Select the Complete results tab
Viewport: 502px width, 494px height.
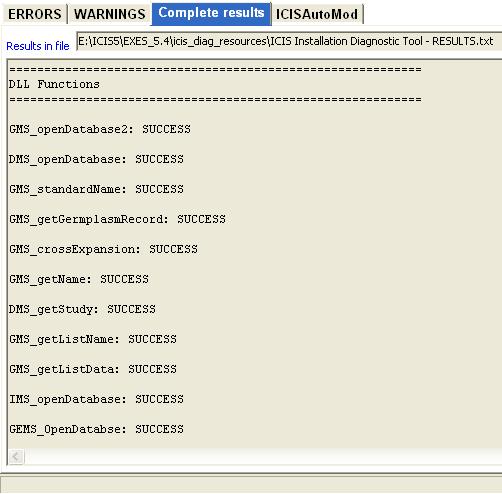click(211, 14)
